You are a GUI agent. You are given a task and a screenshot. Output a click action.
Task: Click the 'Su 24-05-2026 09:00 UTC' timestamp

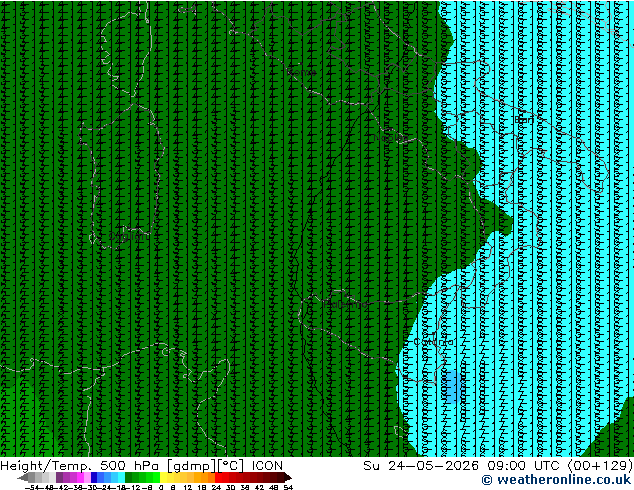click(463, 466)
